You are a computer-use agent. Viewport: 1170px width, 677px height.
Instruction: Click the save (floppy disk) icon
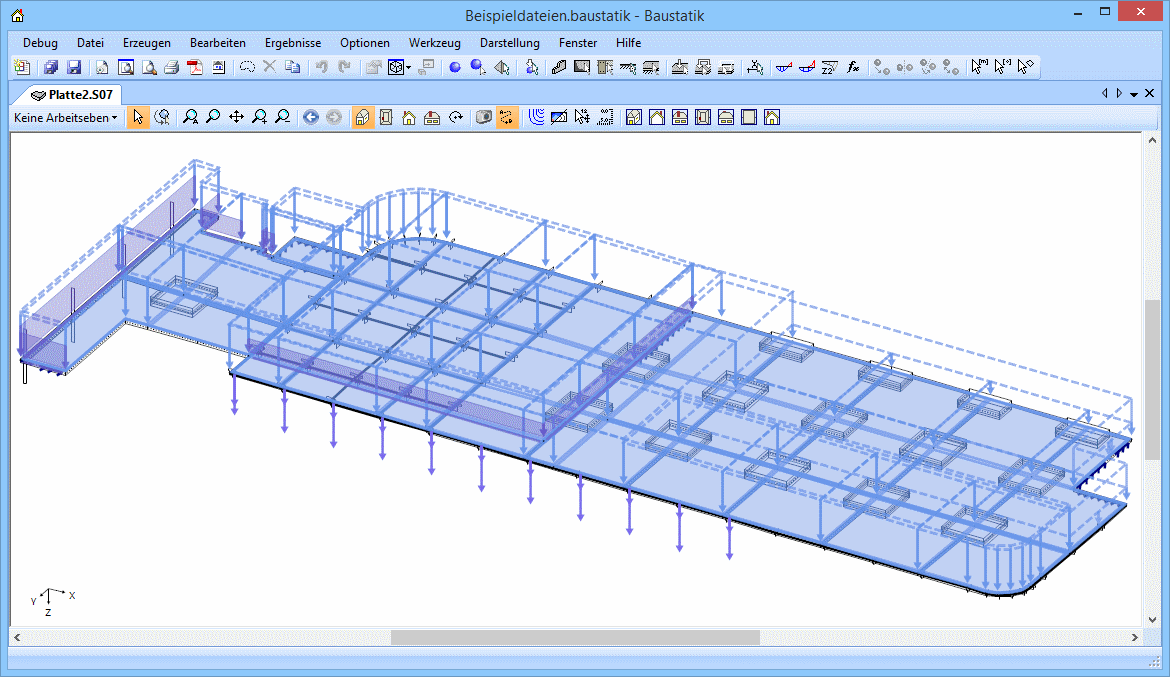(x=74, y=67)
